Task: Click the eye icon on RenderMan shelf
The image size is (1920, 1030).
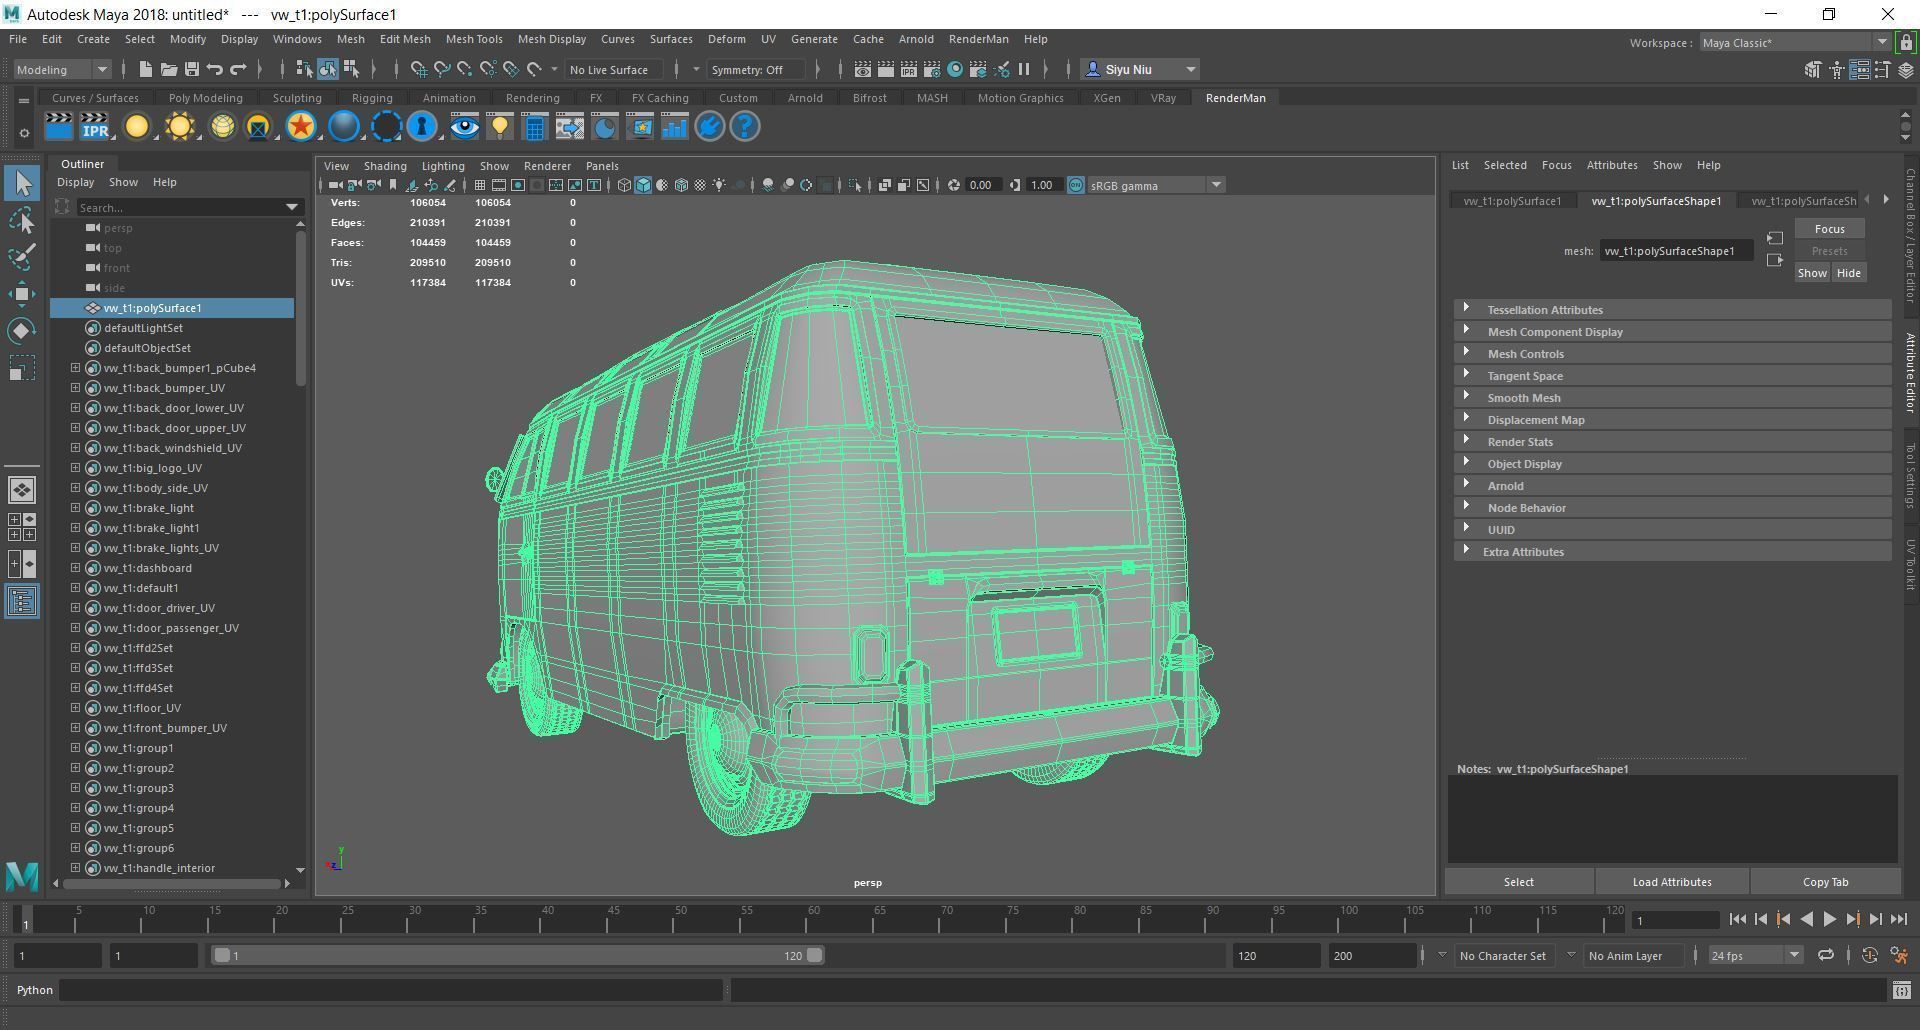Action: click(464, 127)
